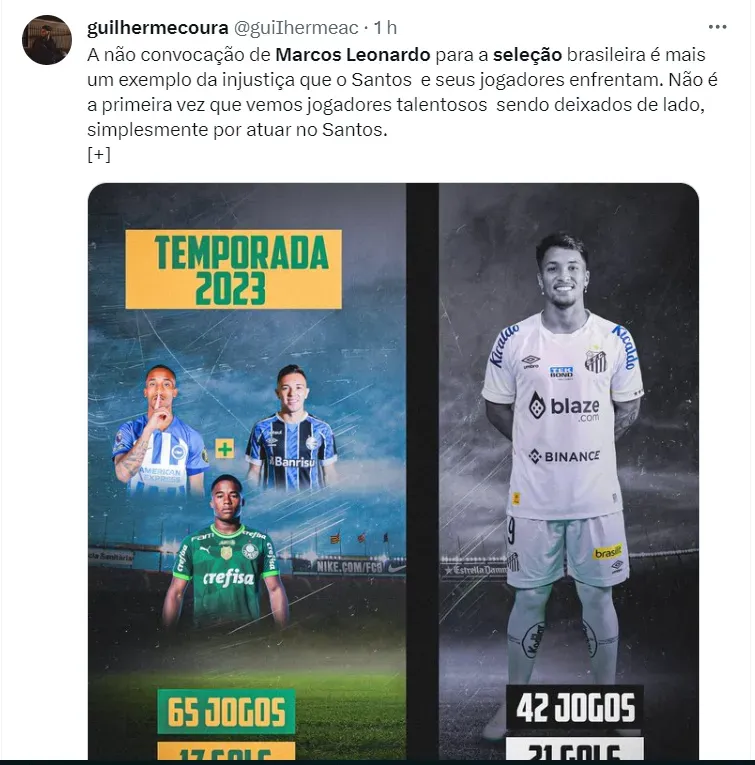
Task: Click the 65 JOGOS green label
Action: point(226,712)
